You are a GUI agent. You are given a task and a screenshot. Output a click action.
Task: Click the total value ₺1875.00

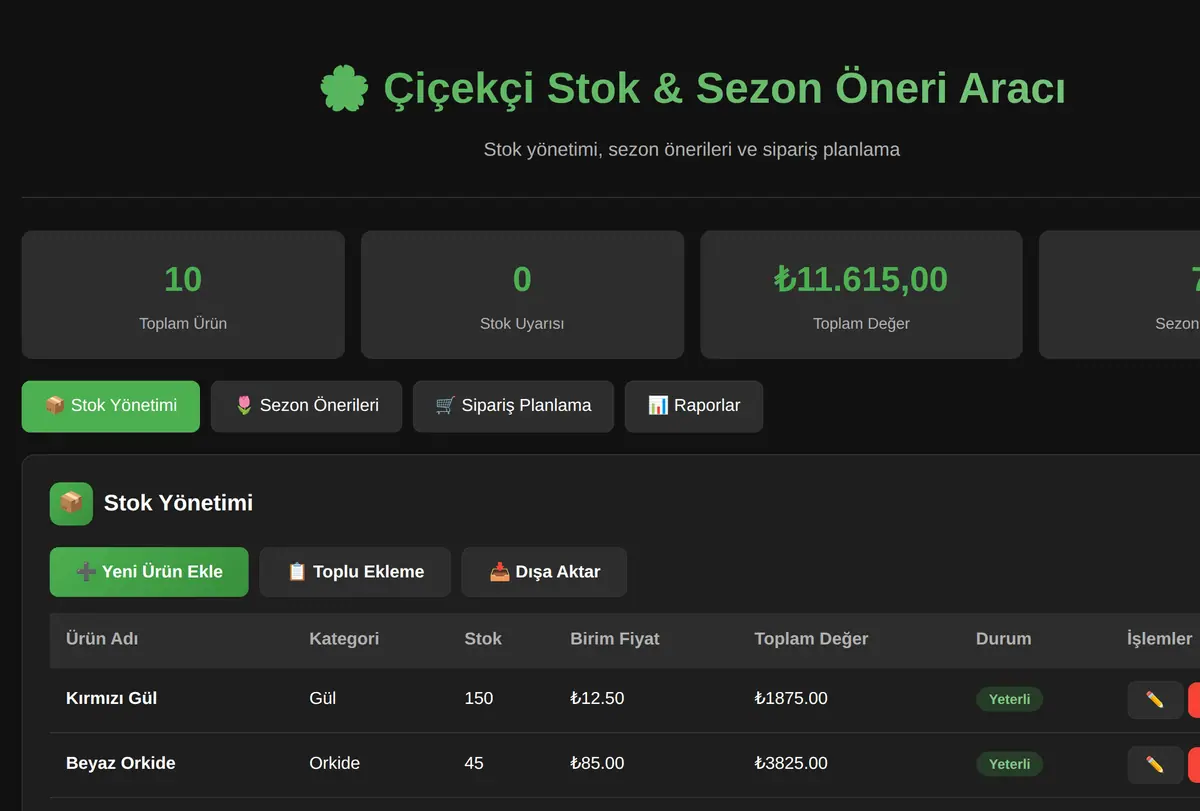(x=791, y=698)
